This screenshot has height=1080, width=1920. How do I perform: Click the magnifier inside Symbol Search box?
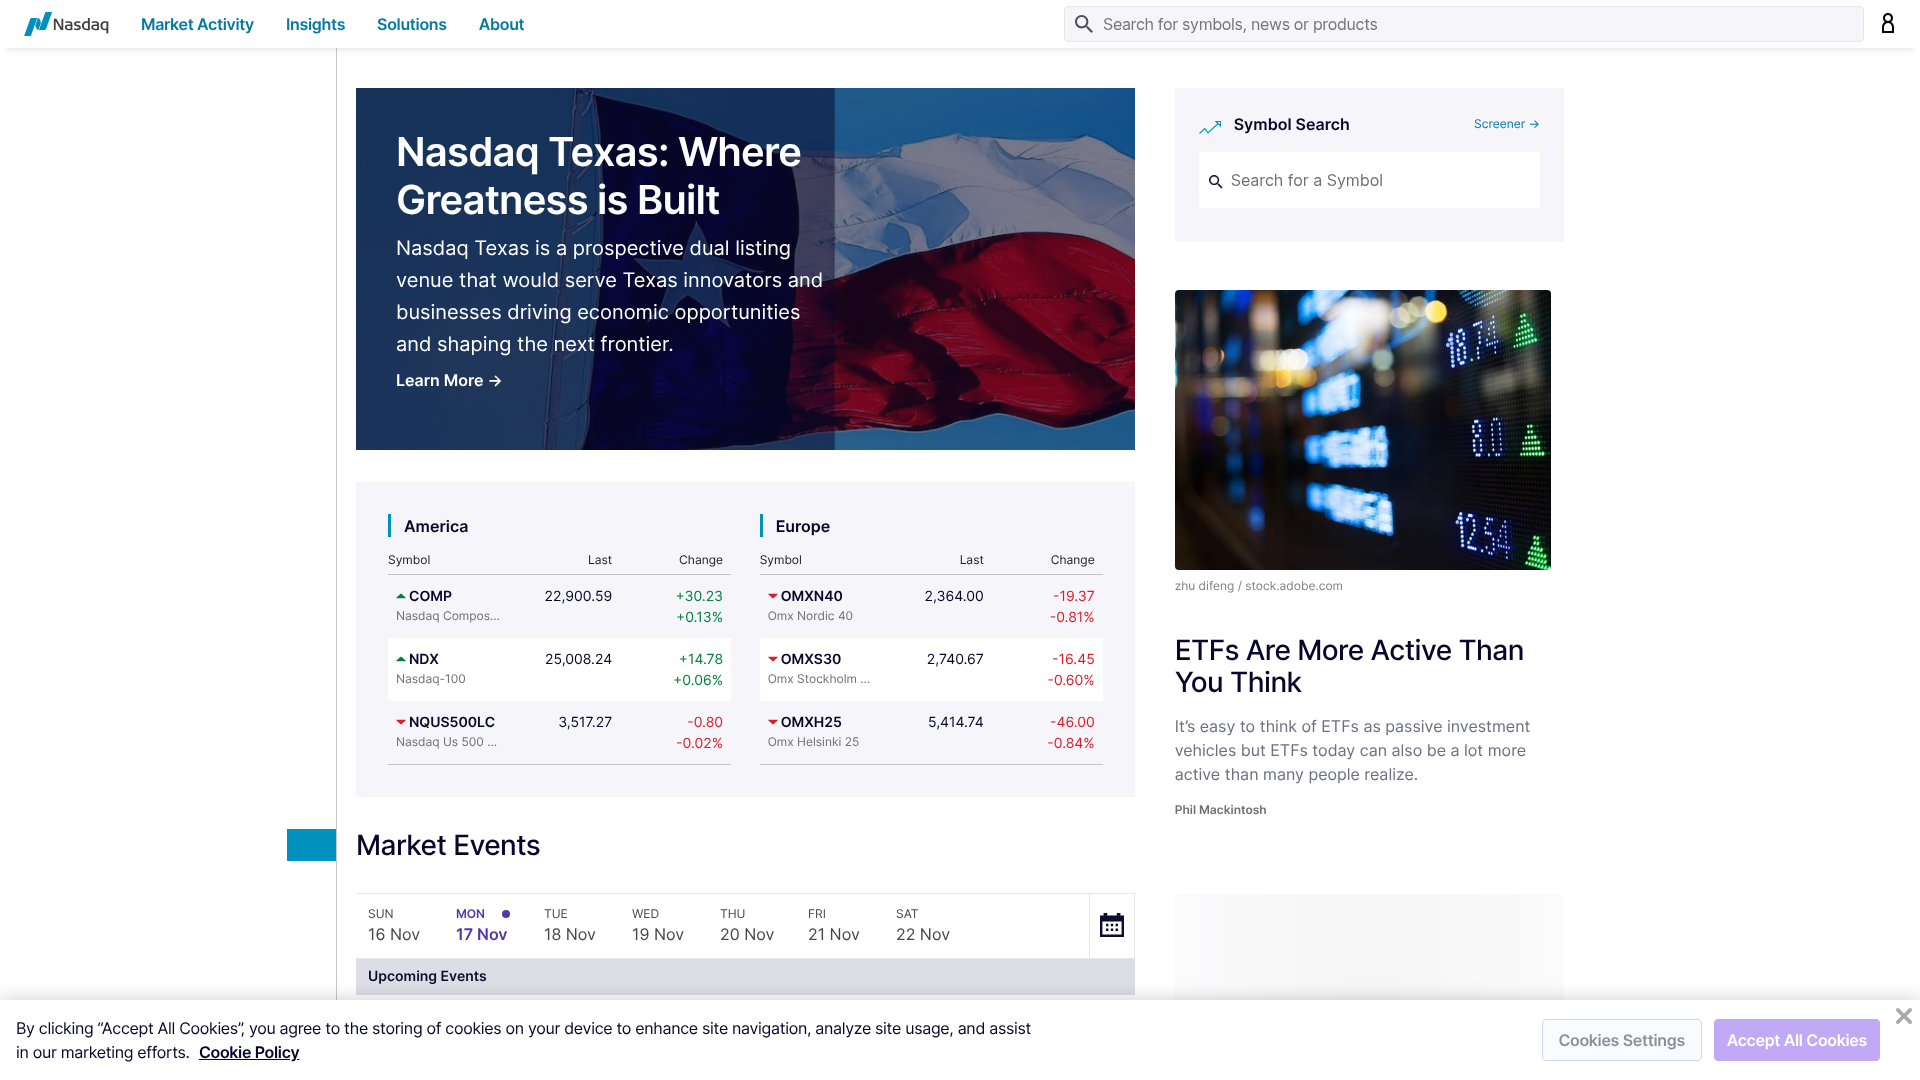click(1216, 181)
